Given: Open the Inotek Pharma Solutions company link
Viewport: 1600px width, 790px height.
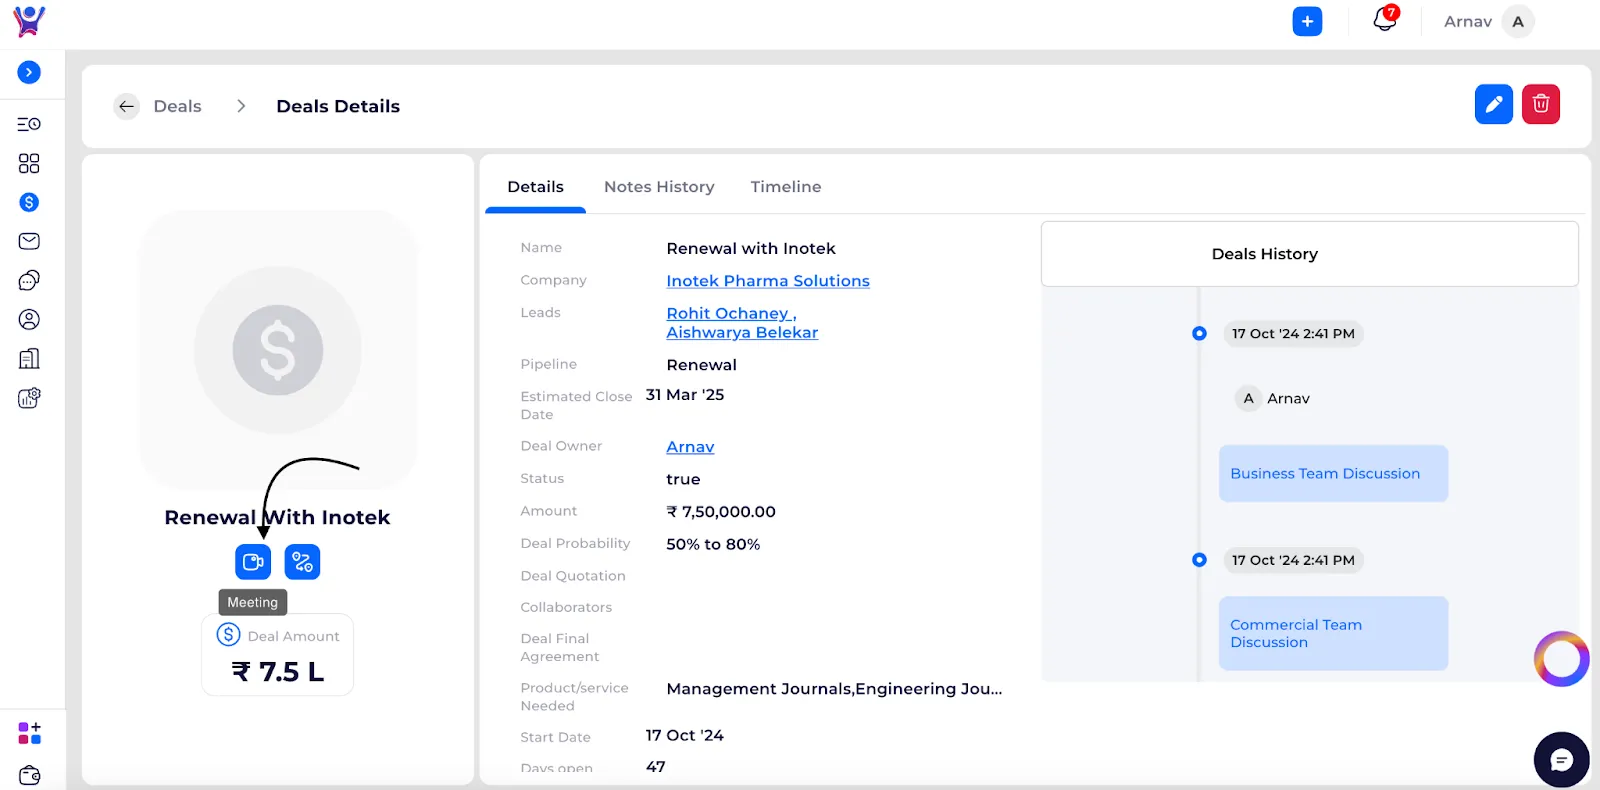Looking at the screenshot, I should coord(768,281).
